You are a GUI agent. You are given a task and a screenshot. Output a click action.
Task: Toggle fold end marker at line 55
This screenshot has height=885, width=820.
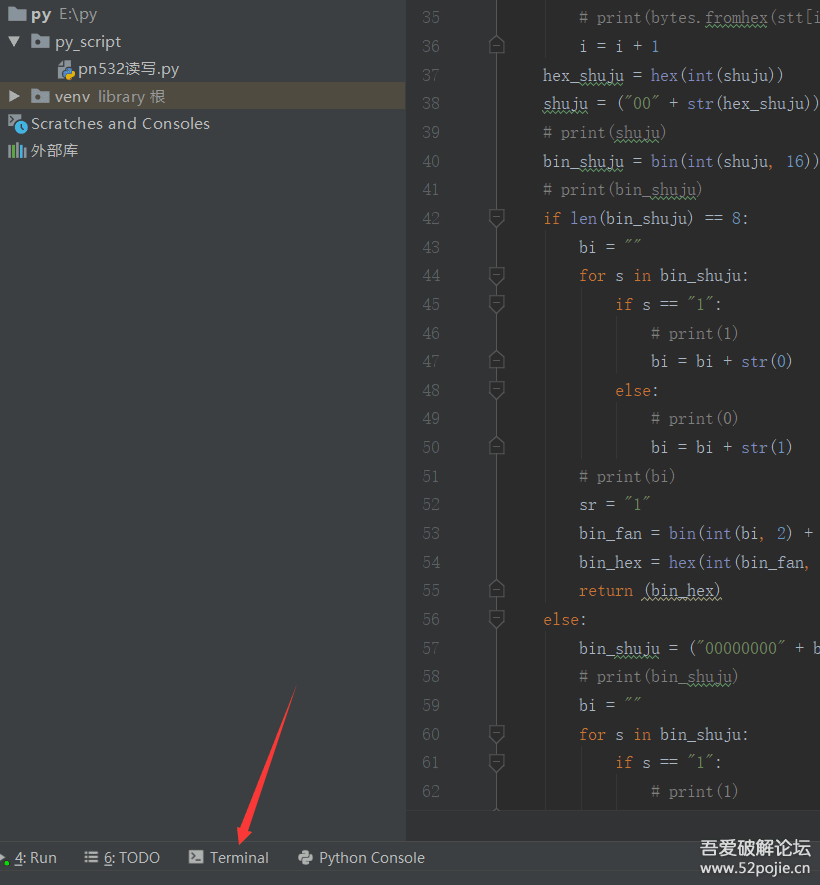click(497, 589)
